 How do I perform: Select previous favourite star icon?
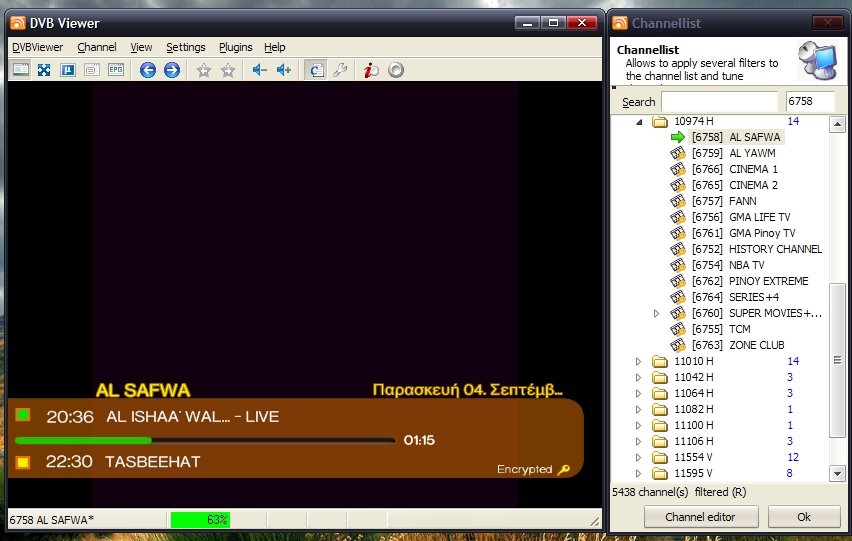point(204,70)
